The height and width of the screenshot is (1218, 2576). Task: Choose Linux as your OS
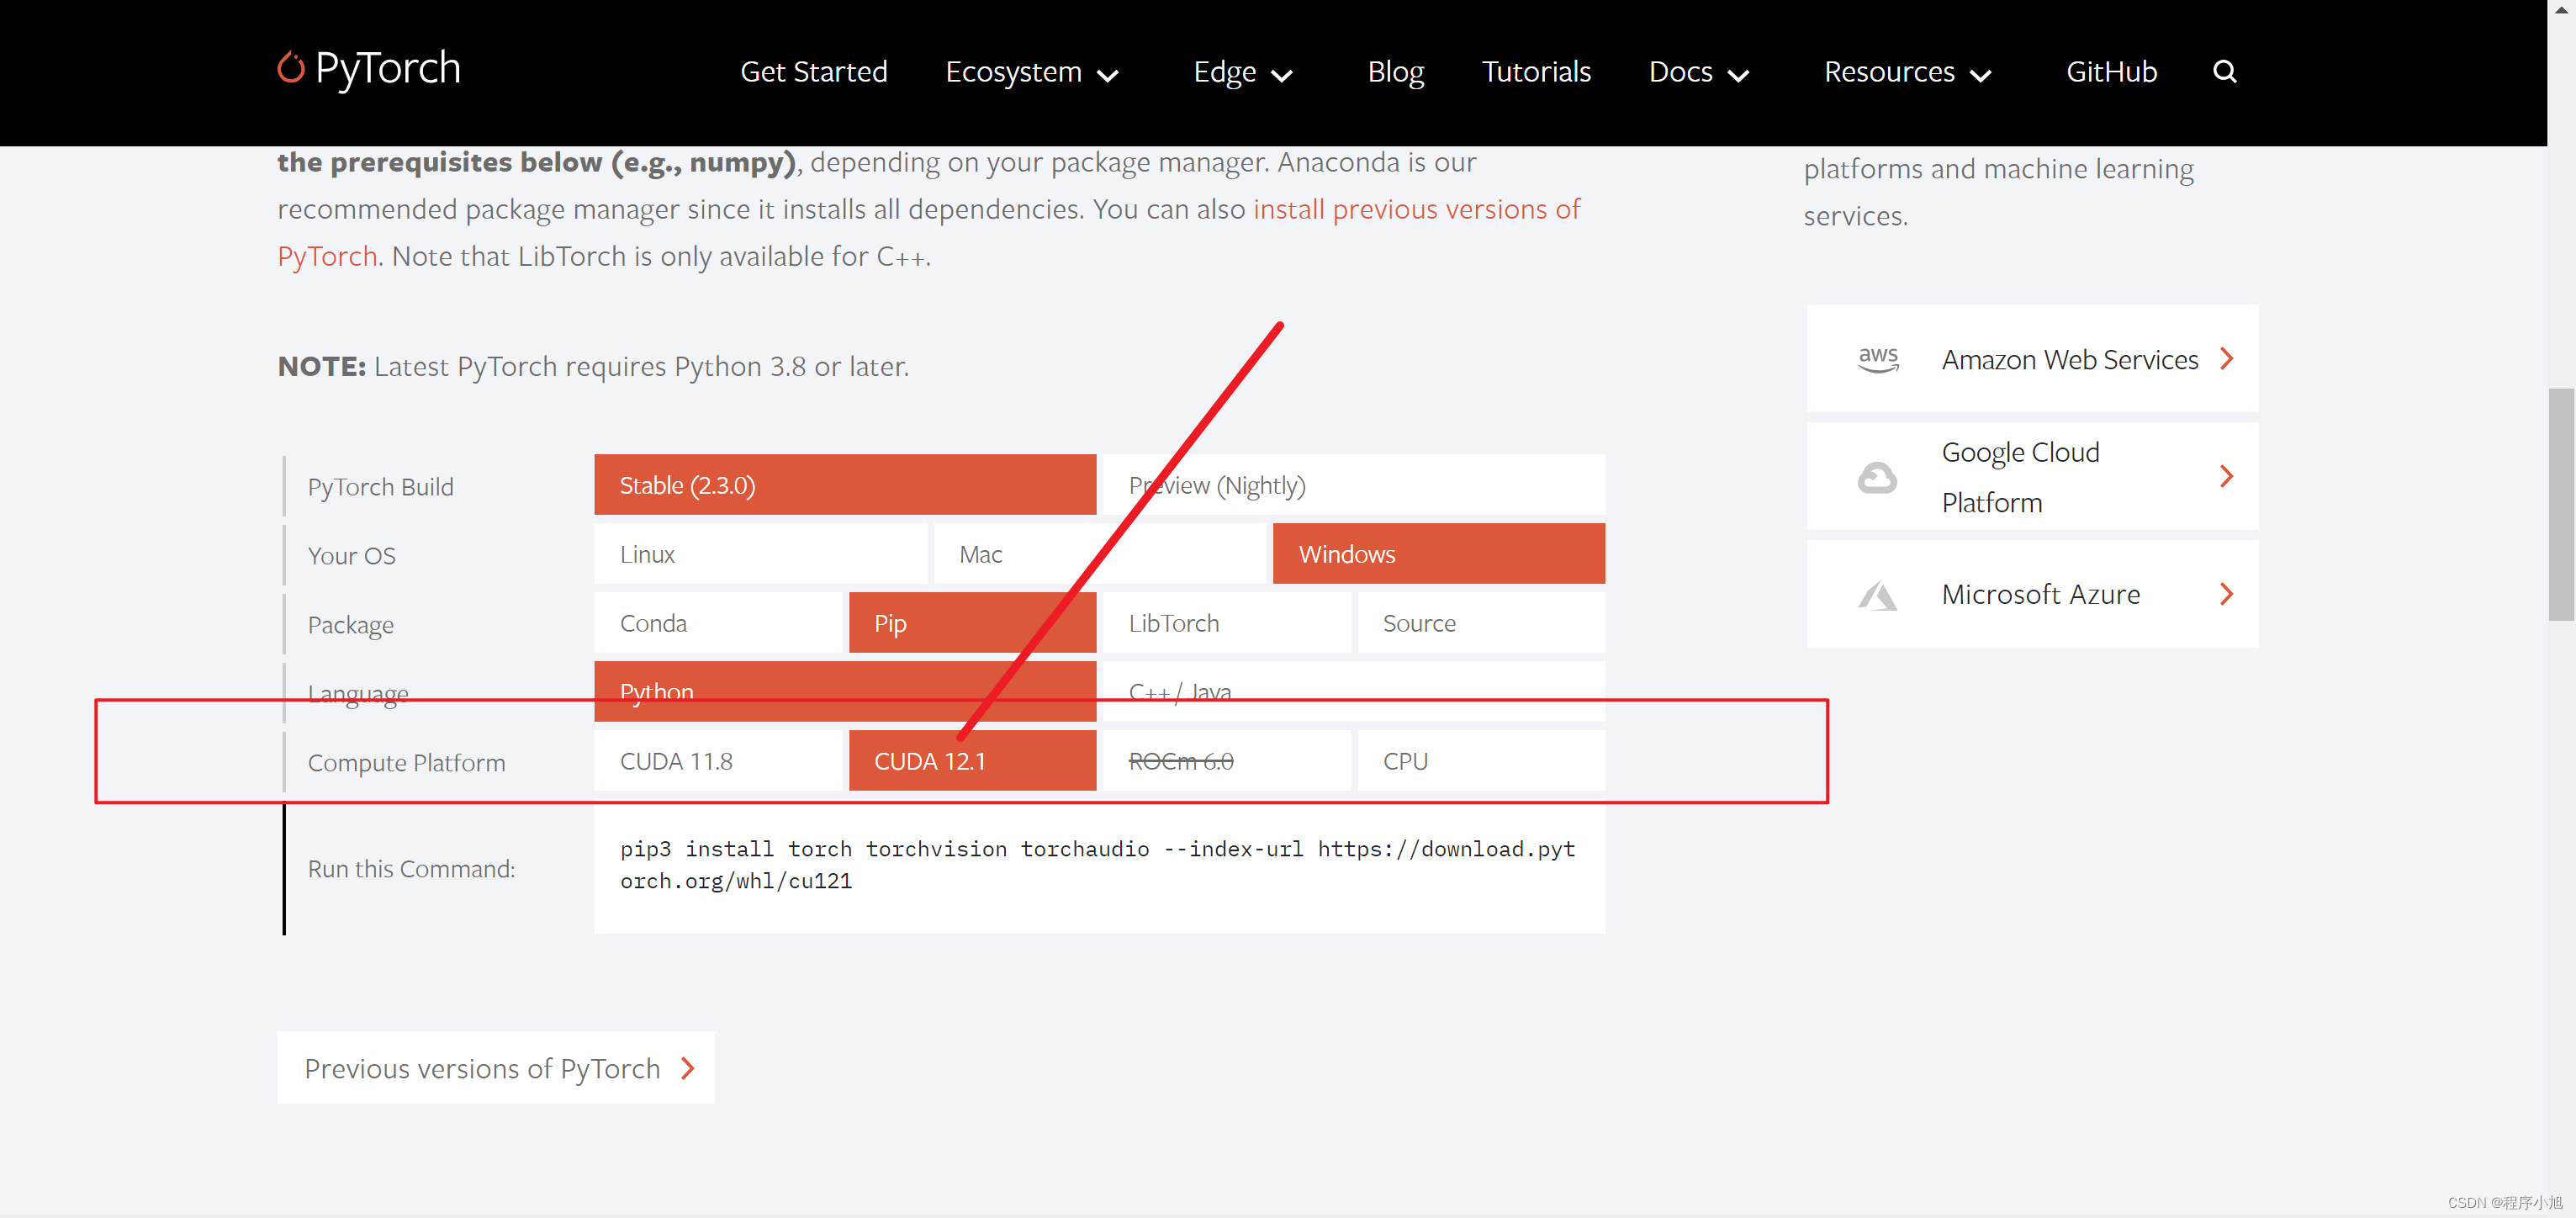pos(760,554)
